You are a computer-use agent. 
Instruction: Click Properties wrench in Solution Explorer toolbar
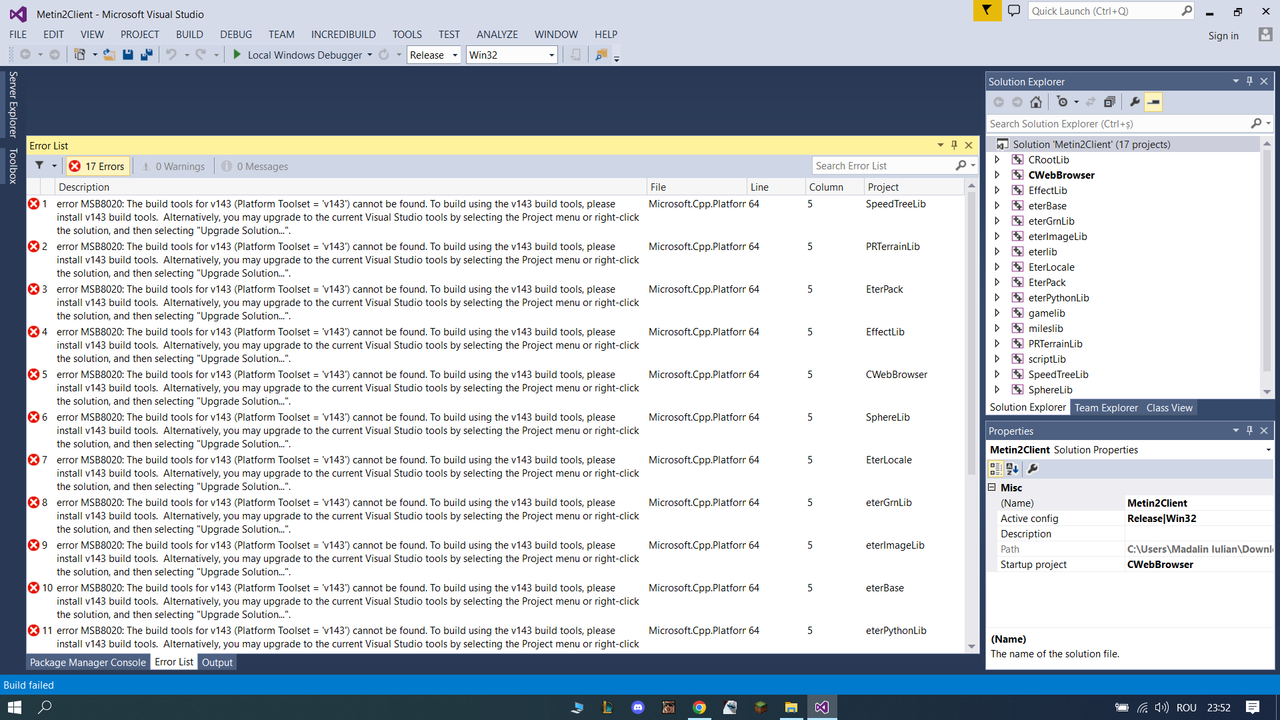click(1135, 102)
